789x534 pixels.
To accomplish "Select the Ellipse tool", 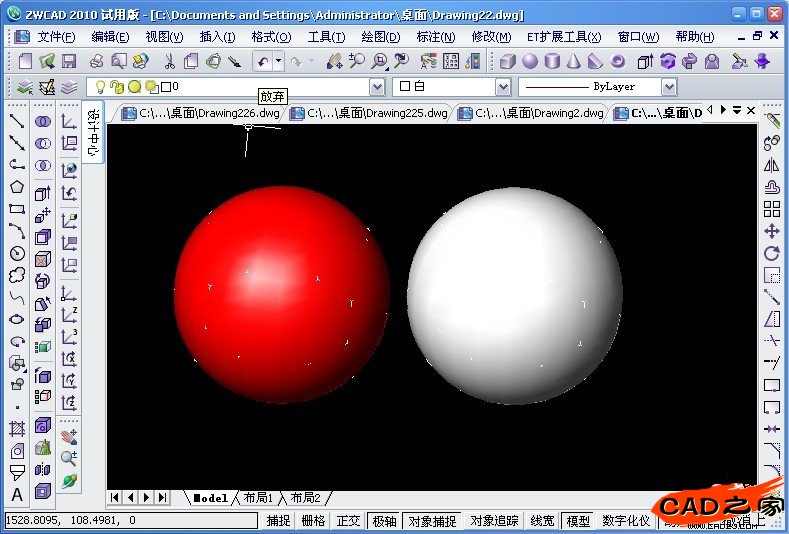I will (17, 319).
